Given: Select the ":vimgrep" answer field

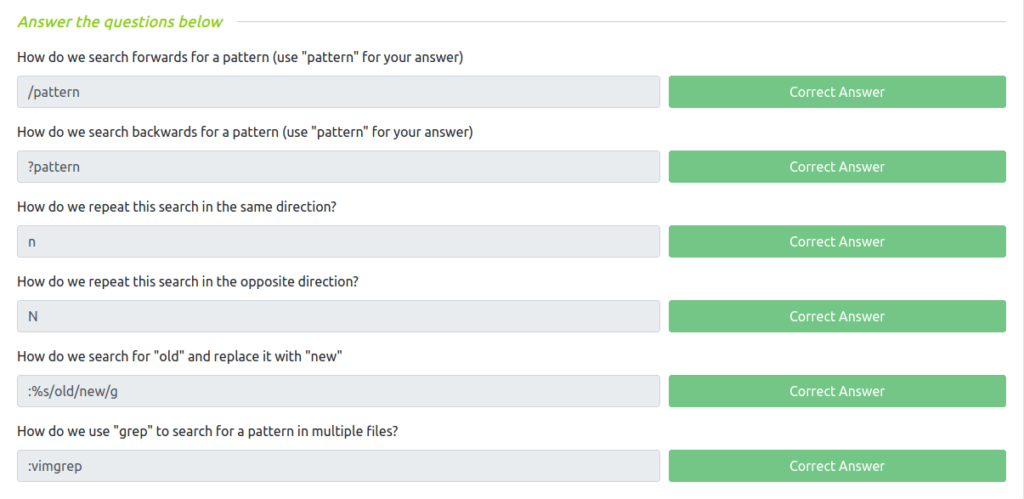Looking at the screenshot, I should 338,466.
